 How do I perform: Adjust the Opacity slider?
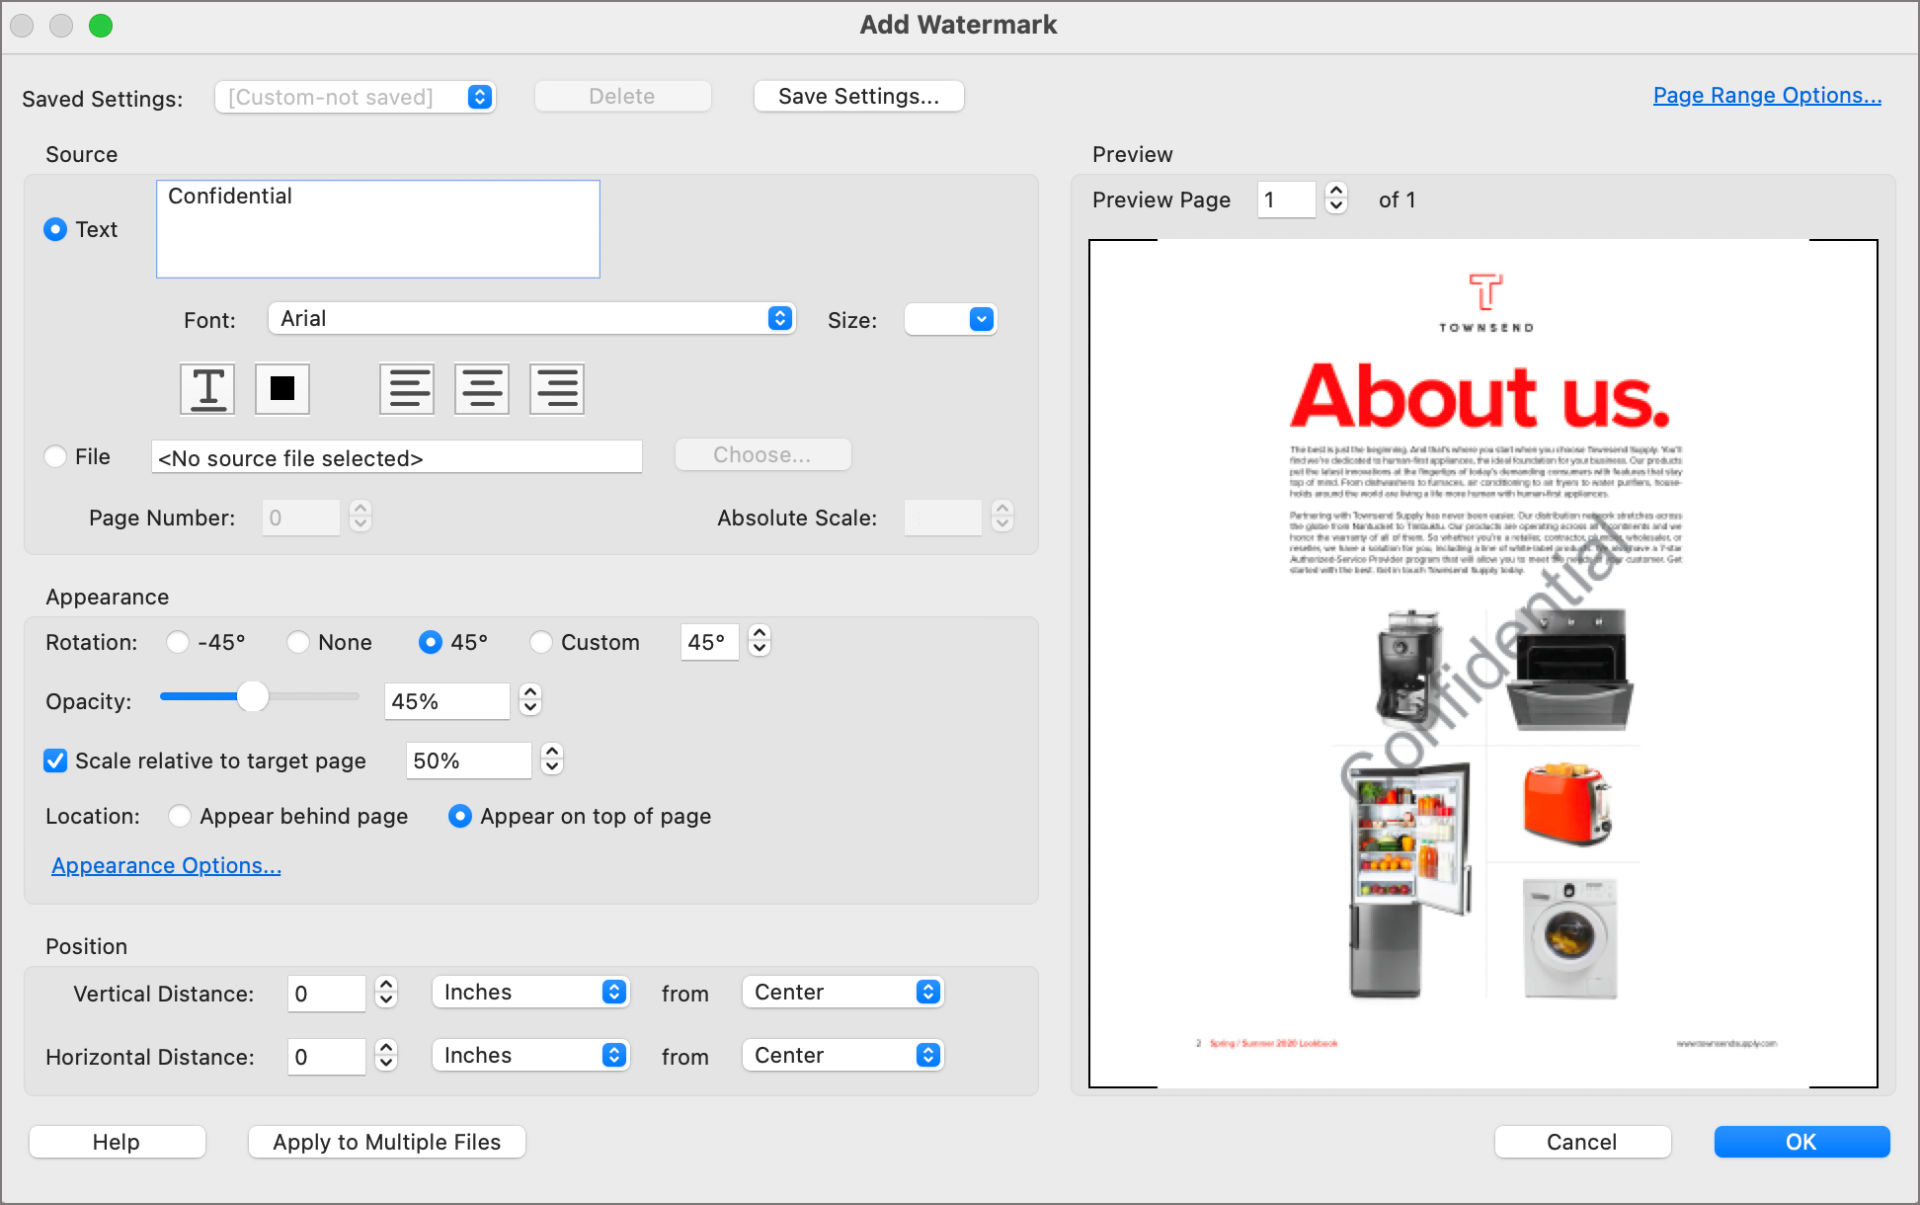click(x=253, y=696)
